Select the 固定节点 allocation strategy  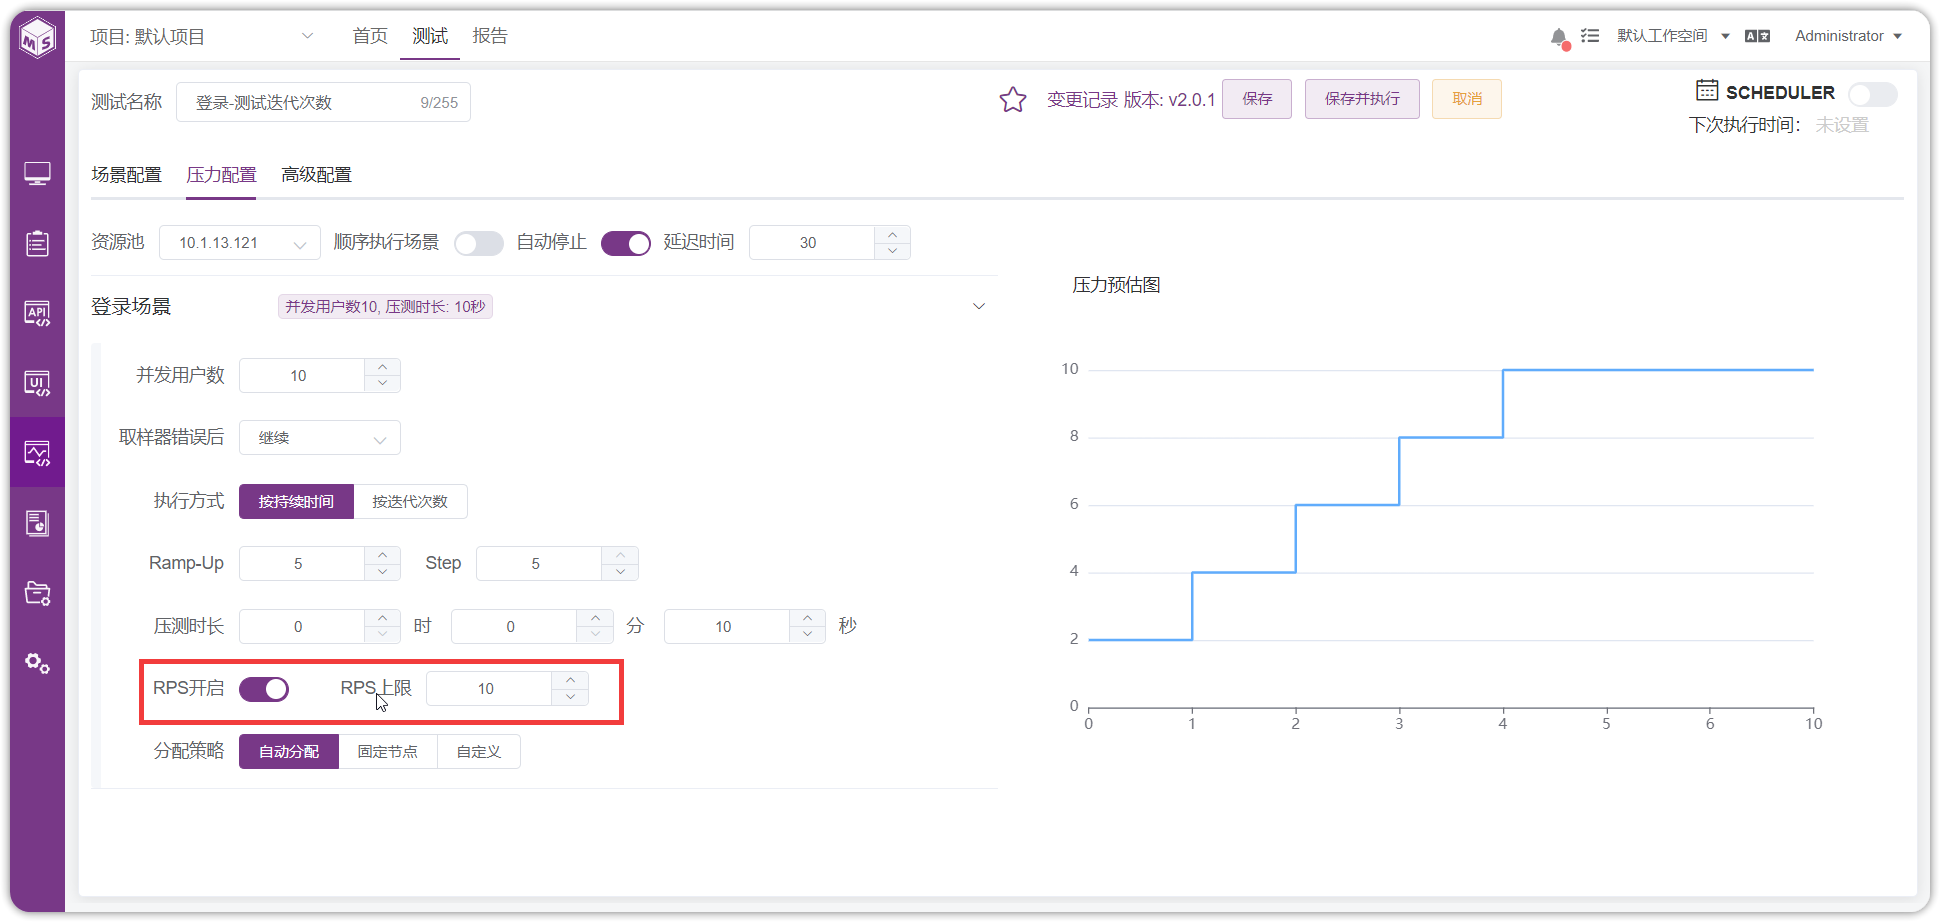pos(388,751)
